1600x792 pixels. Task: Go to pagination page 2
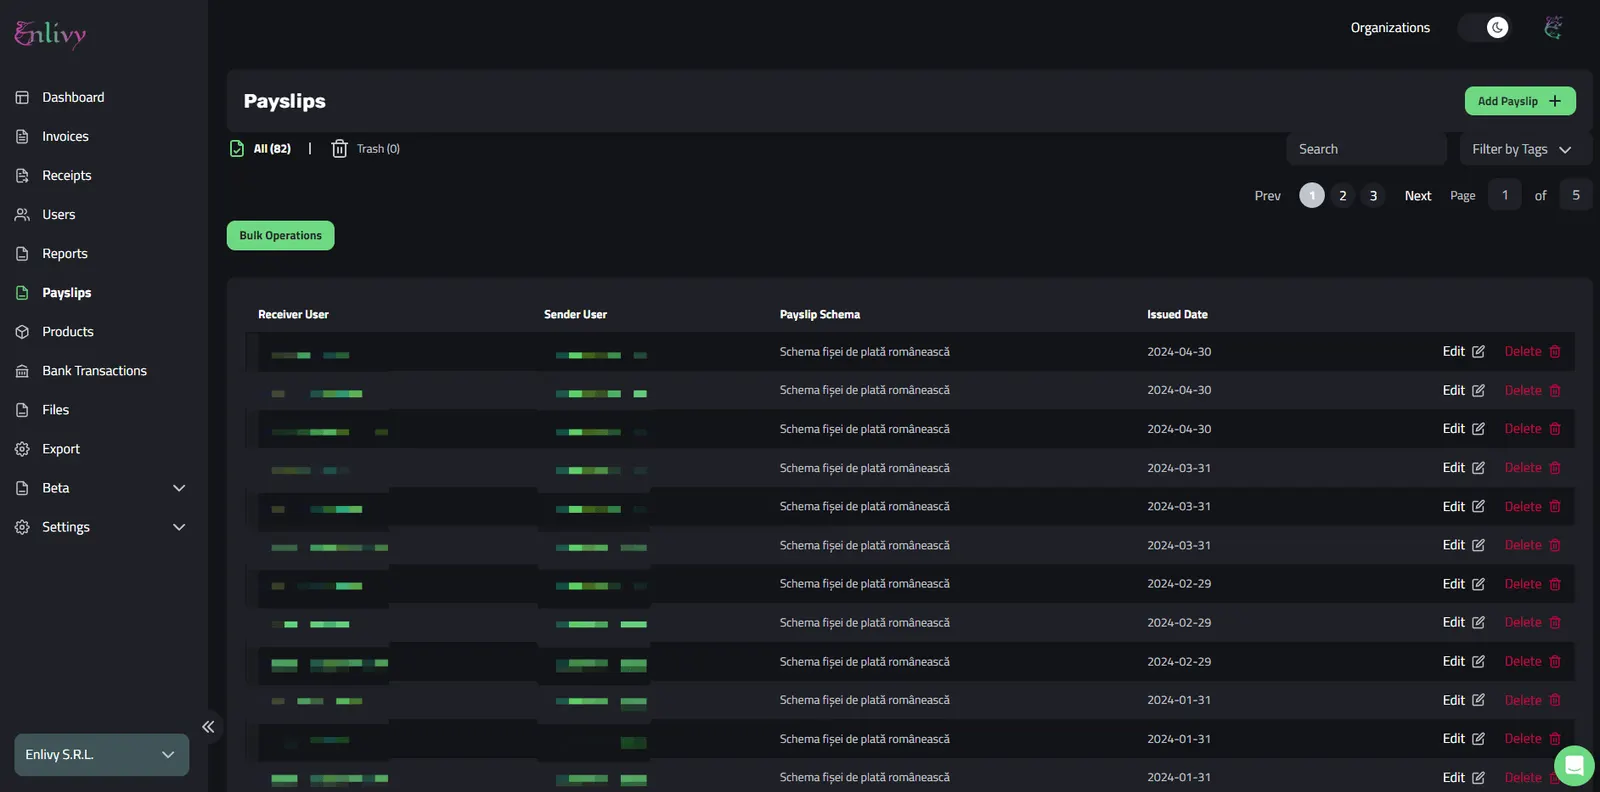(x=1343, y=195)
